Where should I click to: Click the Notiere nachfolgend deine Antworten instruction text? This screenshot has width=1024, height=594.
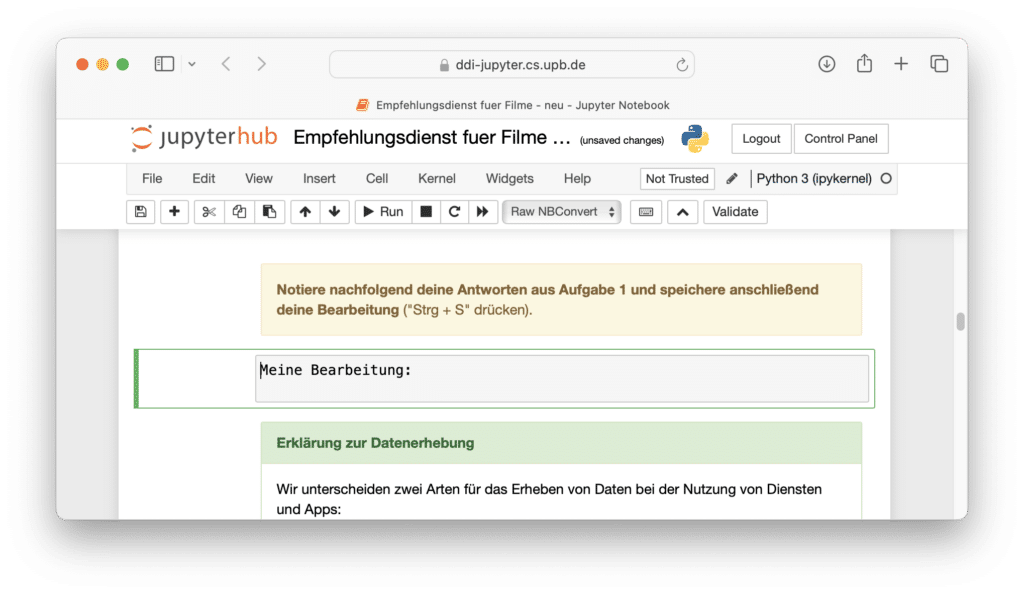(x=547, y=300)
